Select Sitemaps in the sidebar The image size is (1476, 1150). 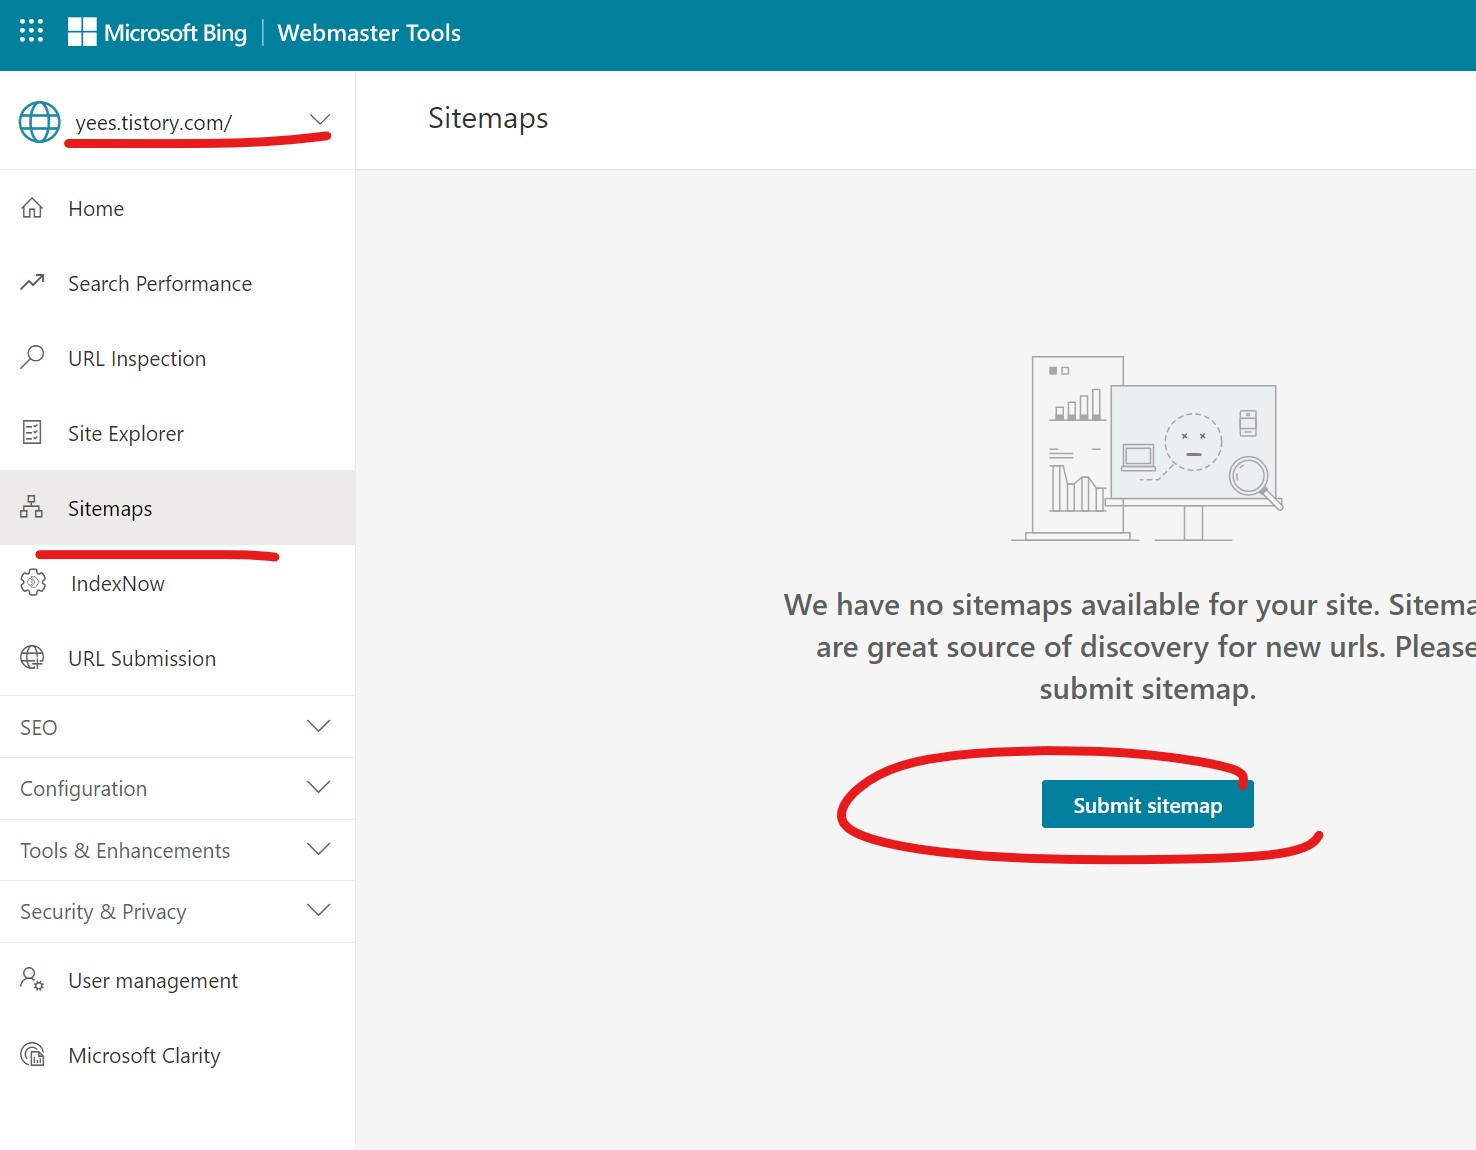(x=177, y=508)
